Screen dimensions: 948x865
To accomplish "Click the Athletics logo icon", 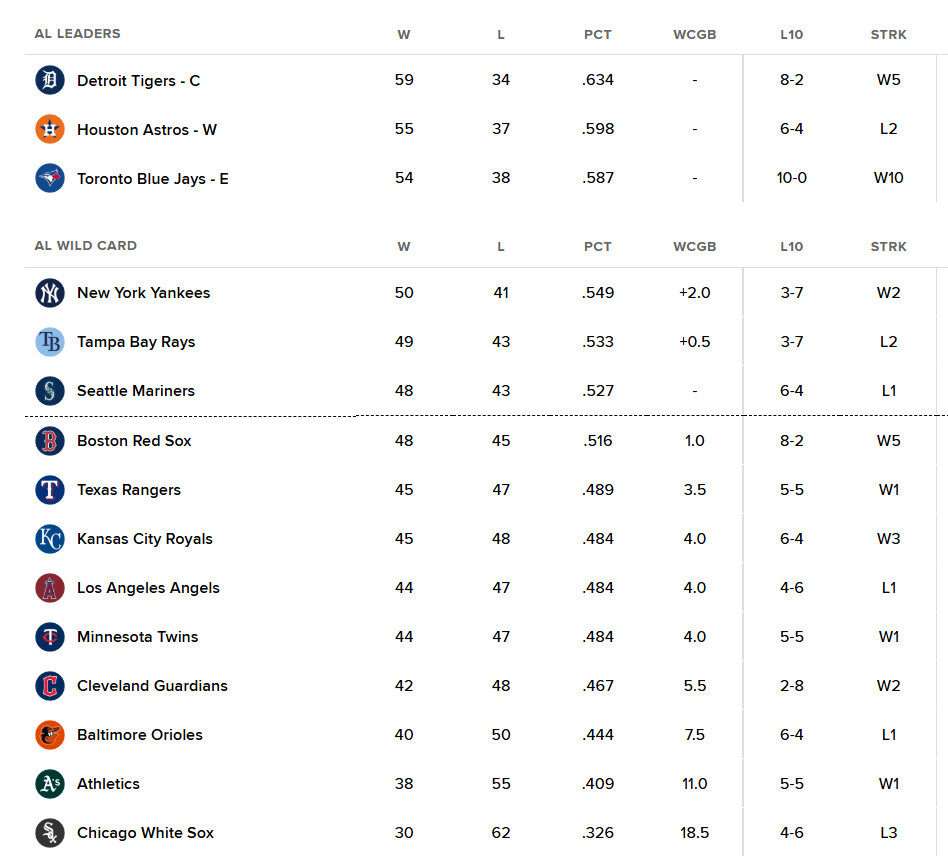I will click(x=50, y=783).
